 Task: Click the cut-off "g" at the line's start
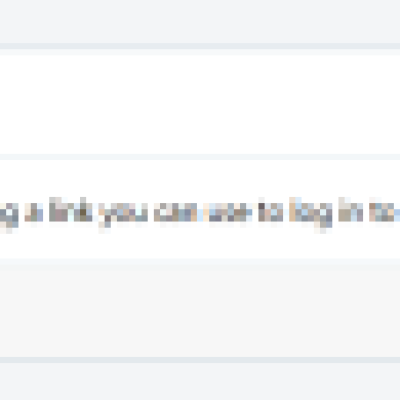(x=9, y=216)
